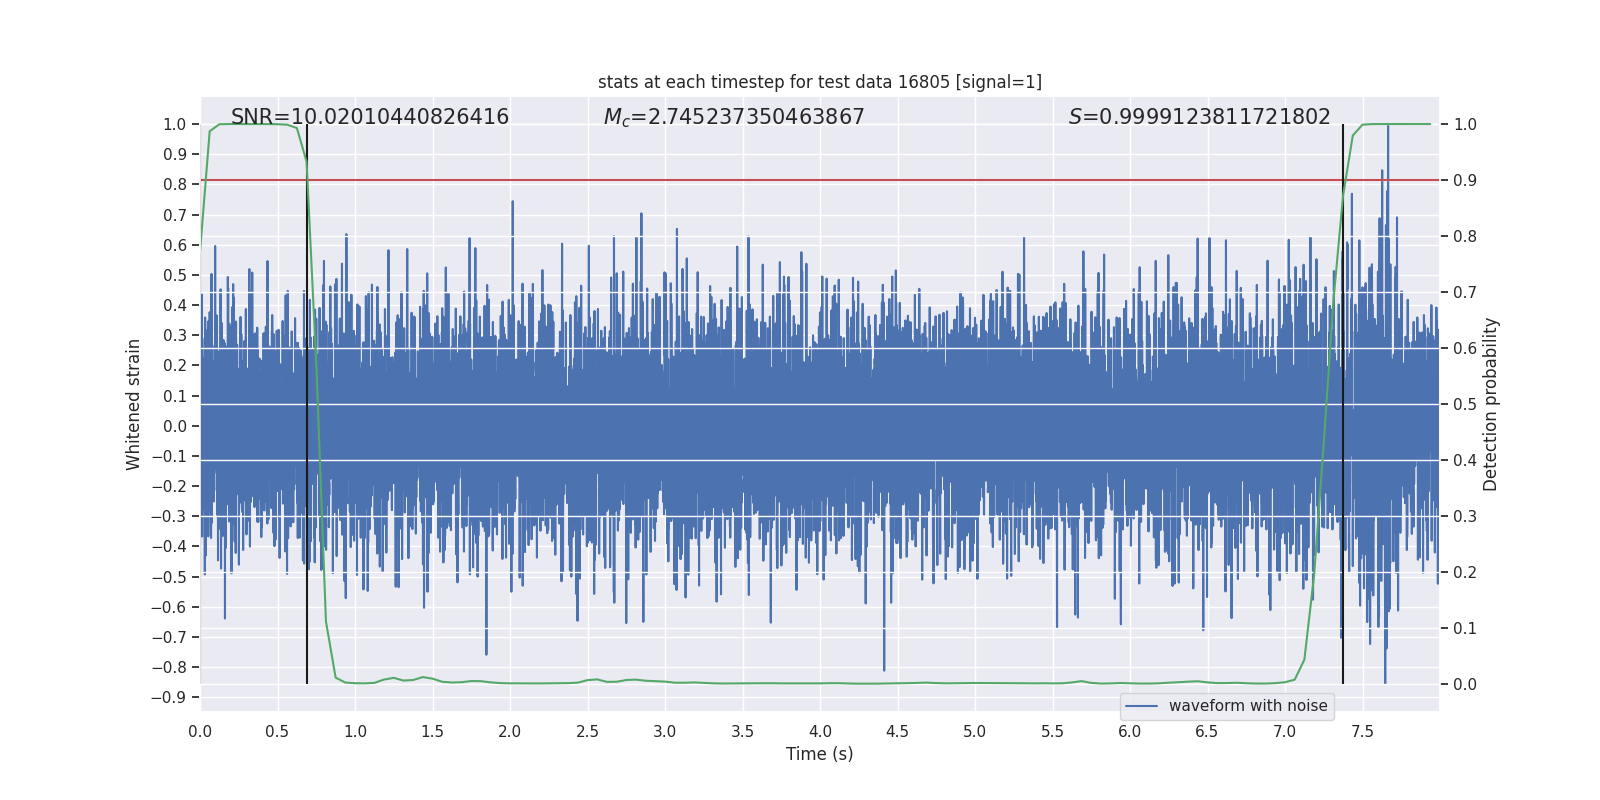Click the 'Time (s)' x-axis label
The image size is (1600, 800).
[820, 754]
